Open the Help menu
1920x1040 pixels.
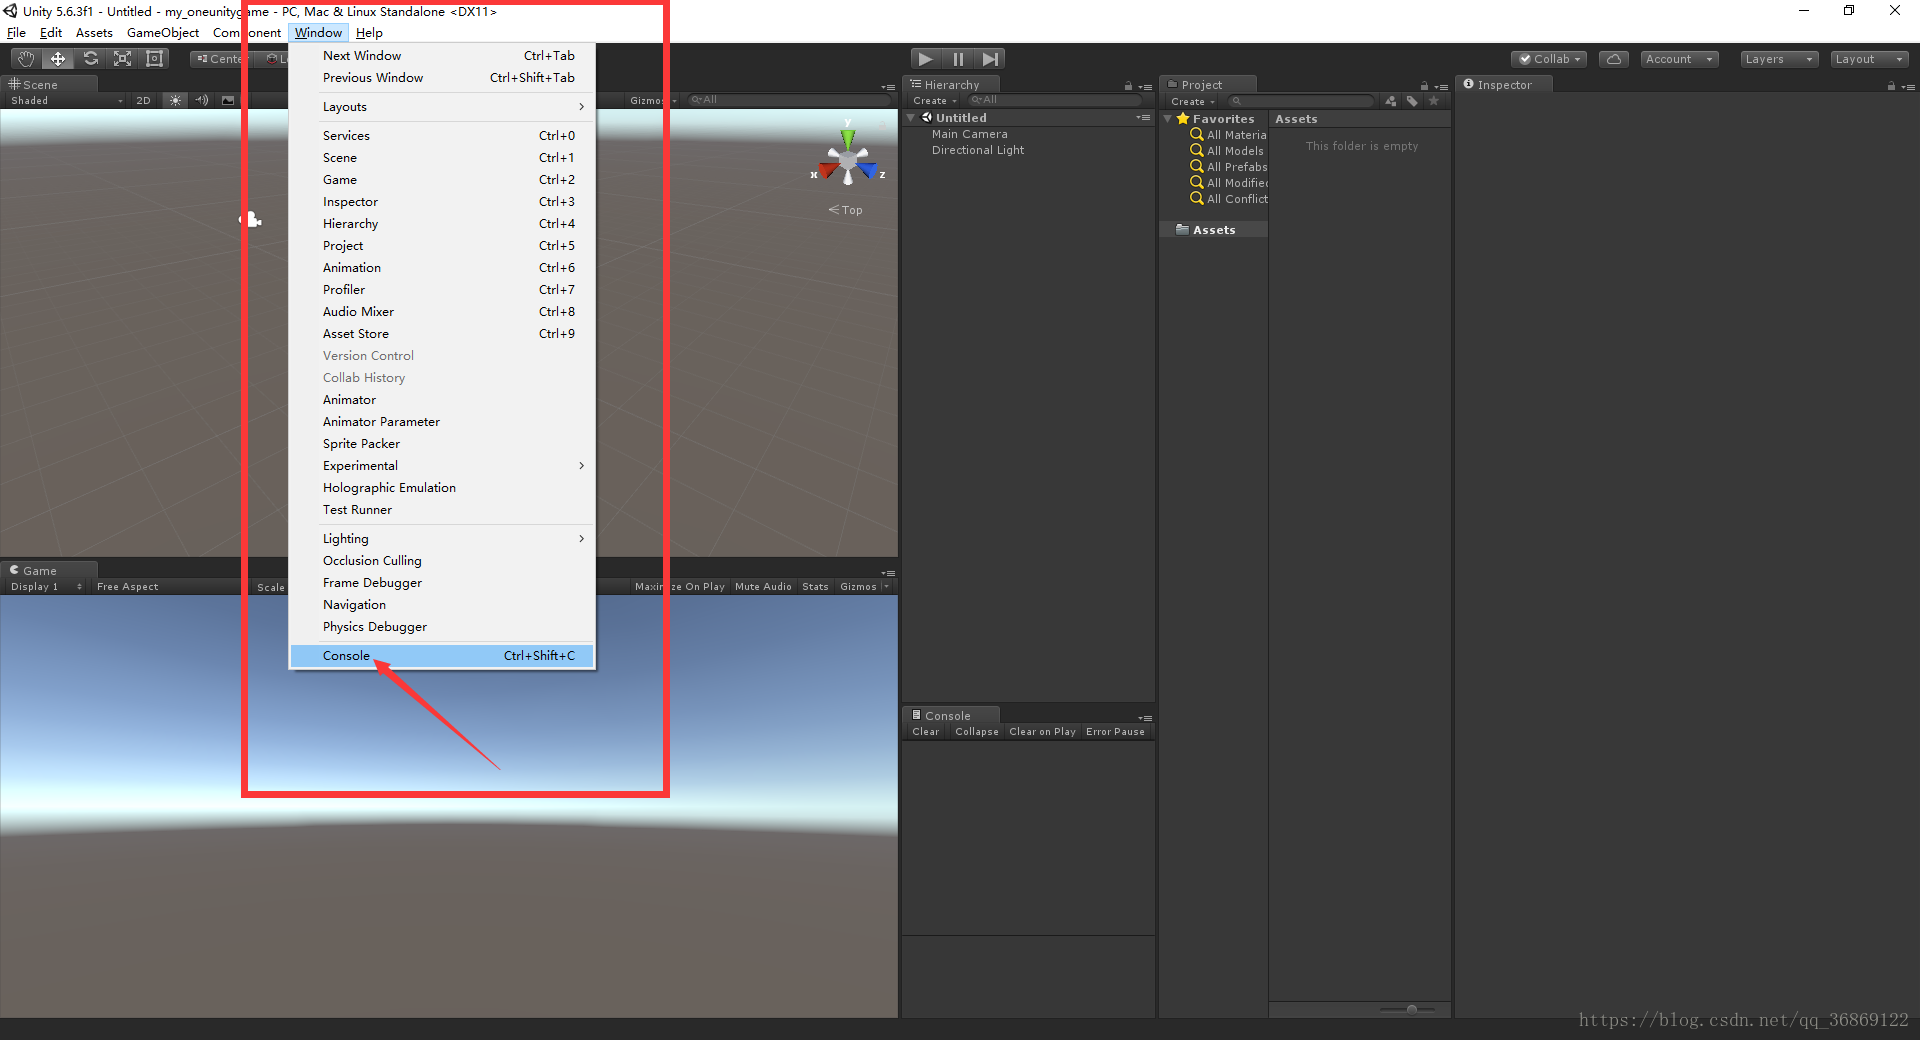coord(369,33)
